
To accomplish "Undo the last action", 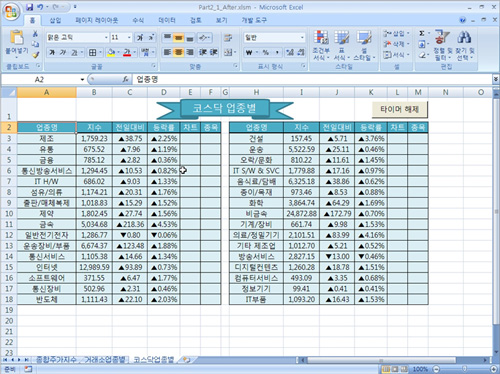I will [x=40, y=7].
